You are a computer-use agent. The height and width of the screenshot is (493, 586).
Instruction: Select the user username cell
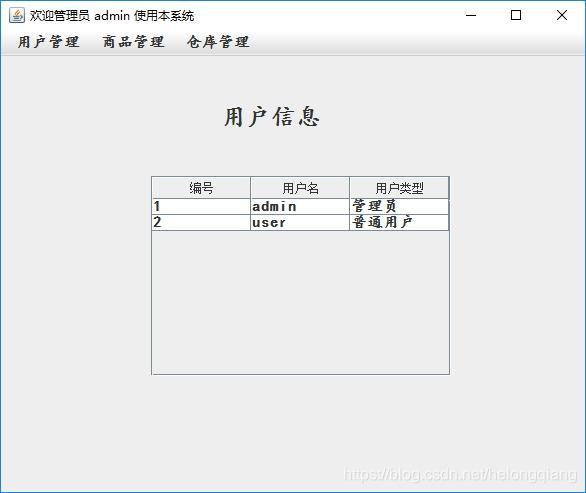pos(300,222)
